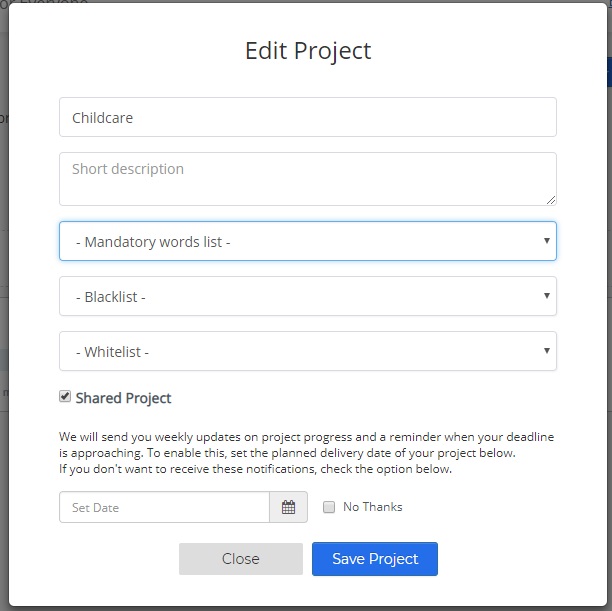Screen dimensions: 612x611
Task: Check the No Thanks checkbox
Action: click(329, 507)
